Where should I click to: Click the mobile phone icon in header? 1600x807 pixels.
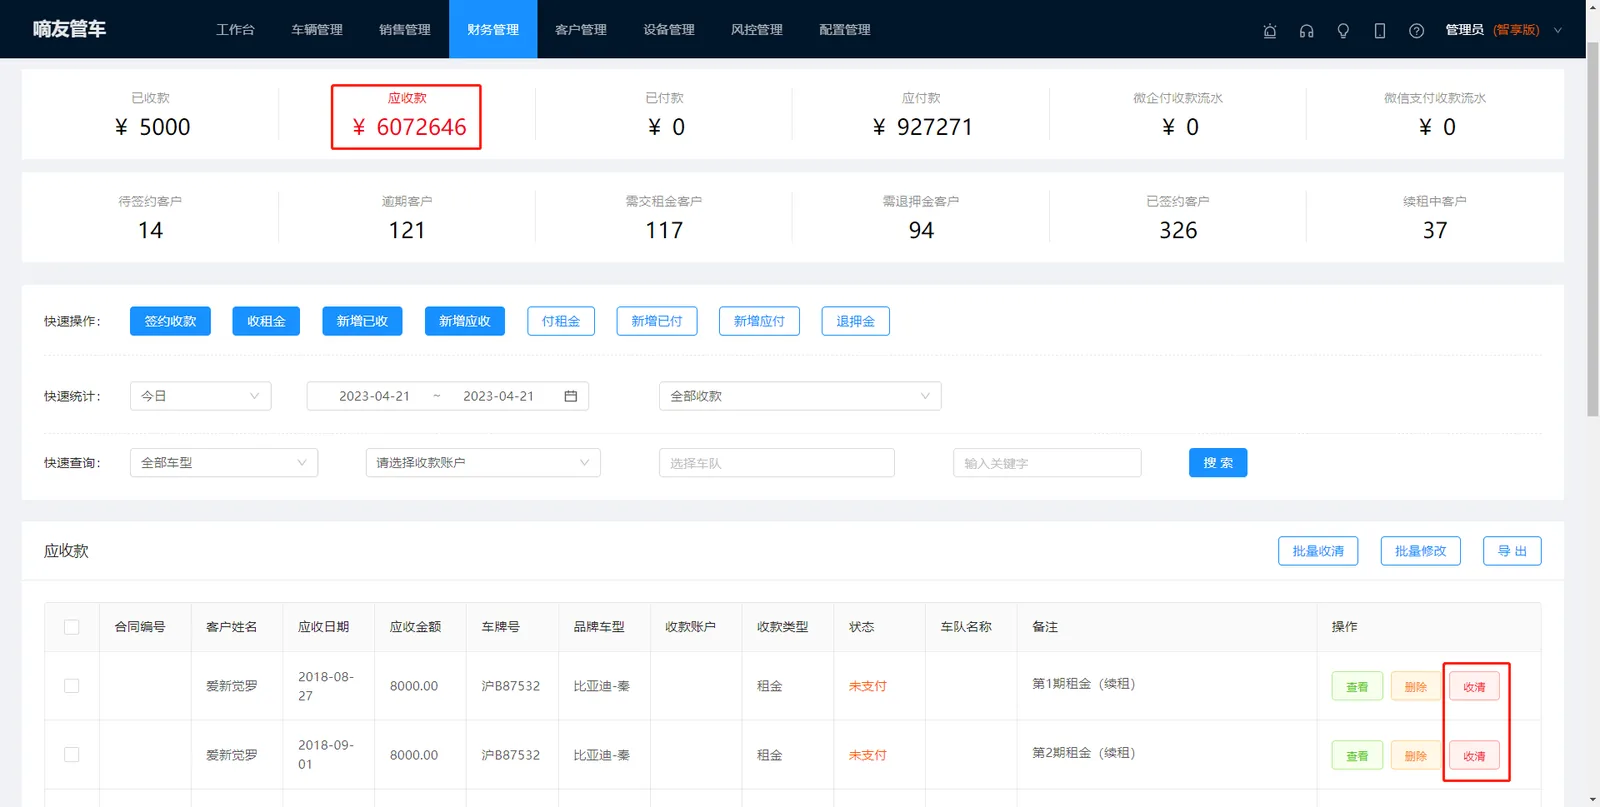pyautogui.click(x=1380, y=30)
